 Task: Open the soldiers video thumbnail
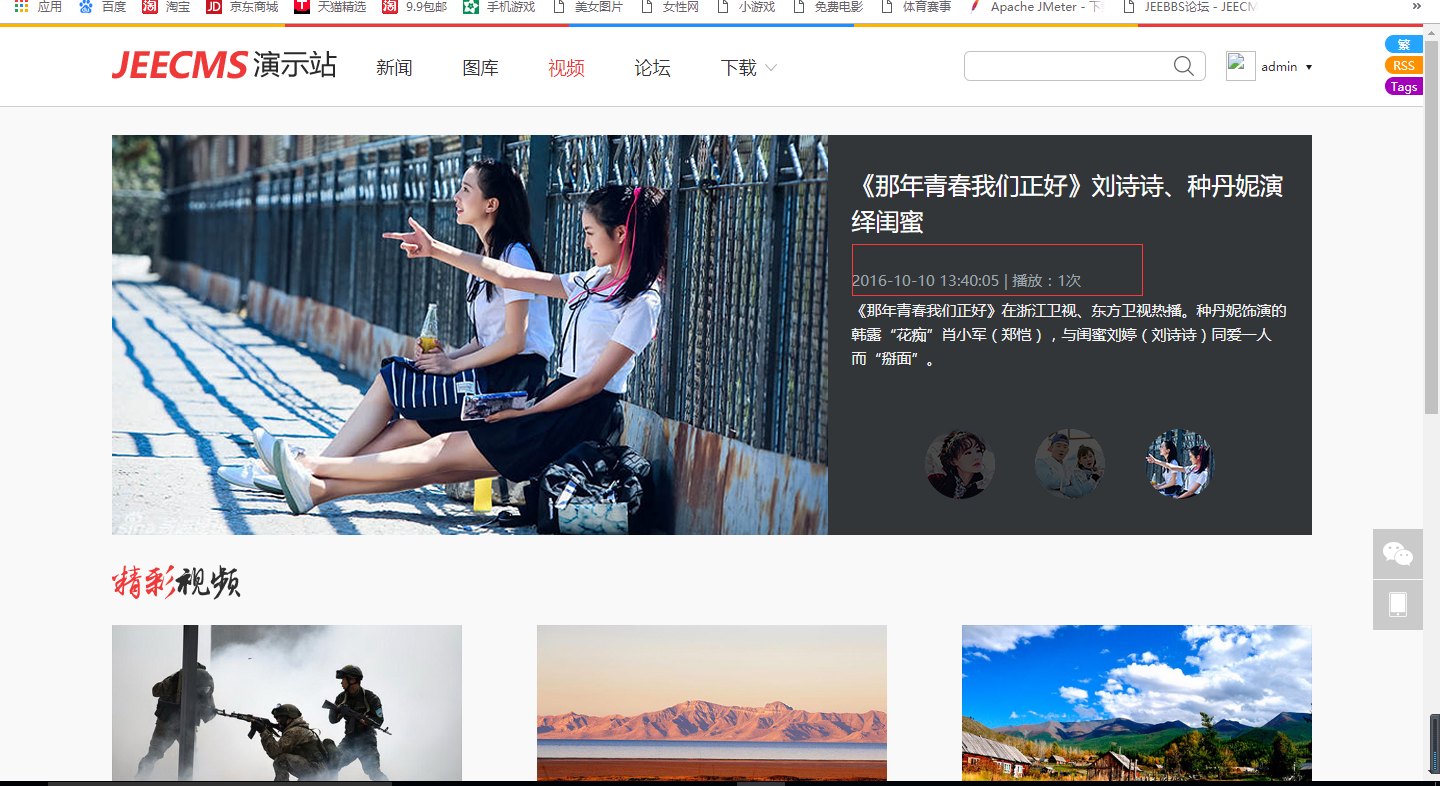coord(287,703)
